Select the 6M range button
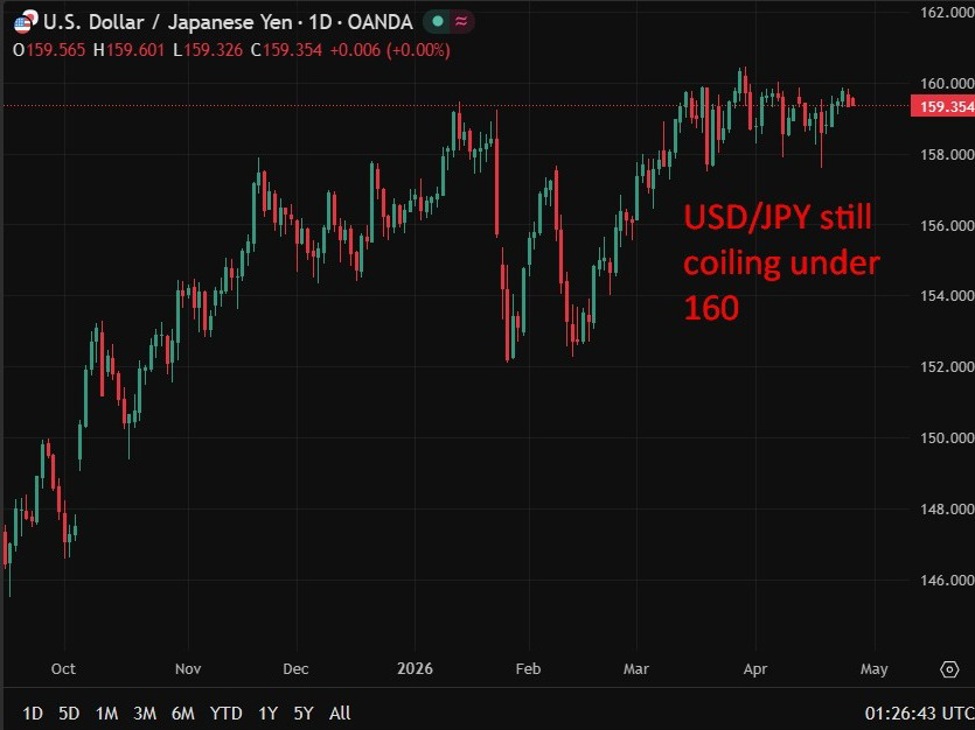This screenshot has height=730, width=975. click(x=183, y=714)
